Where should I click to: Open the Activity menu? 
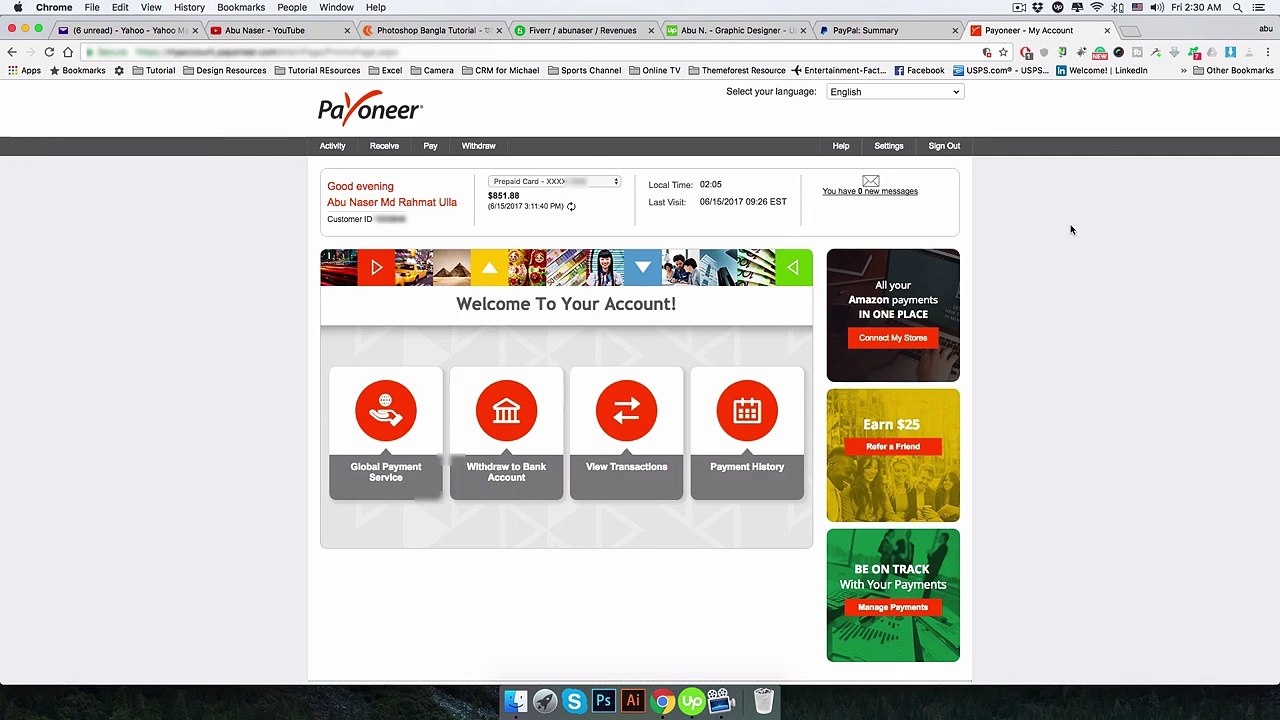(x=332, y=146)
